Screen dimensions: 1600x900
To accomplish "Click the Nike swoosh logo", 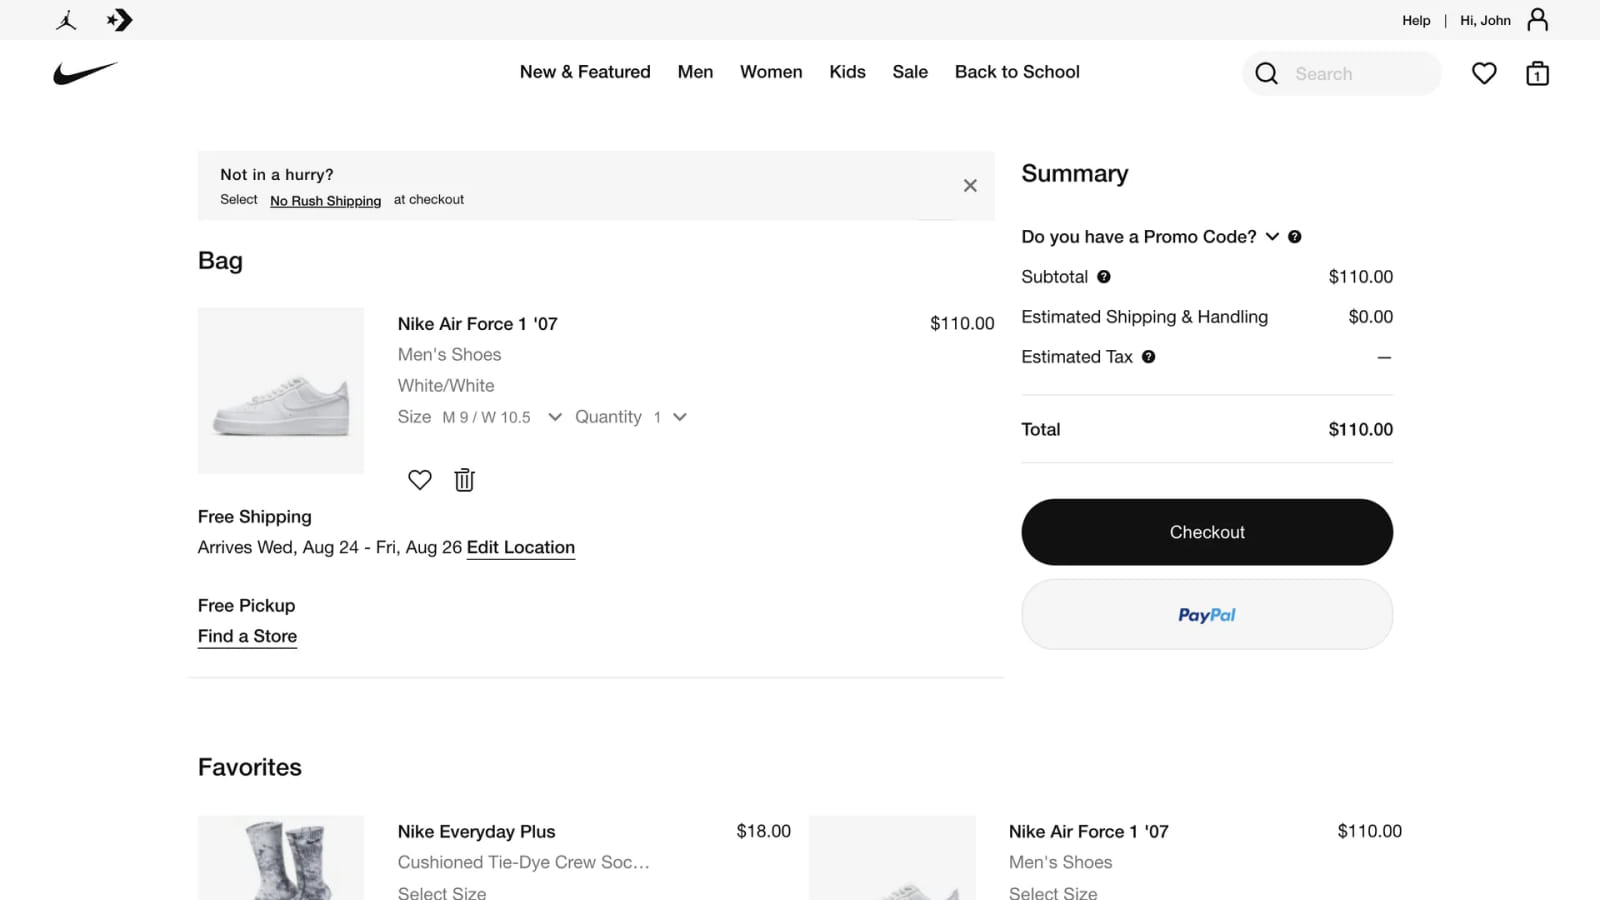I will tap(85, 72).
